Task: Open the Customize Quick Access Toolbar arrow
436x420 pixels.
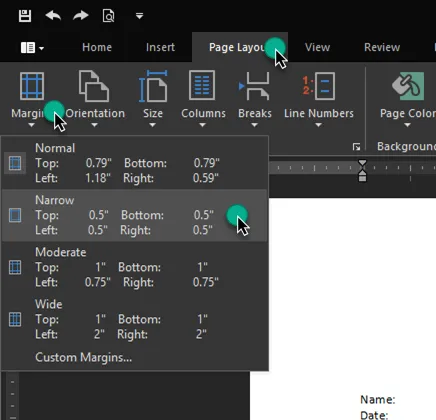Action: (x=139, y=16)
